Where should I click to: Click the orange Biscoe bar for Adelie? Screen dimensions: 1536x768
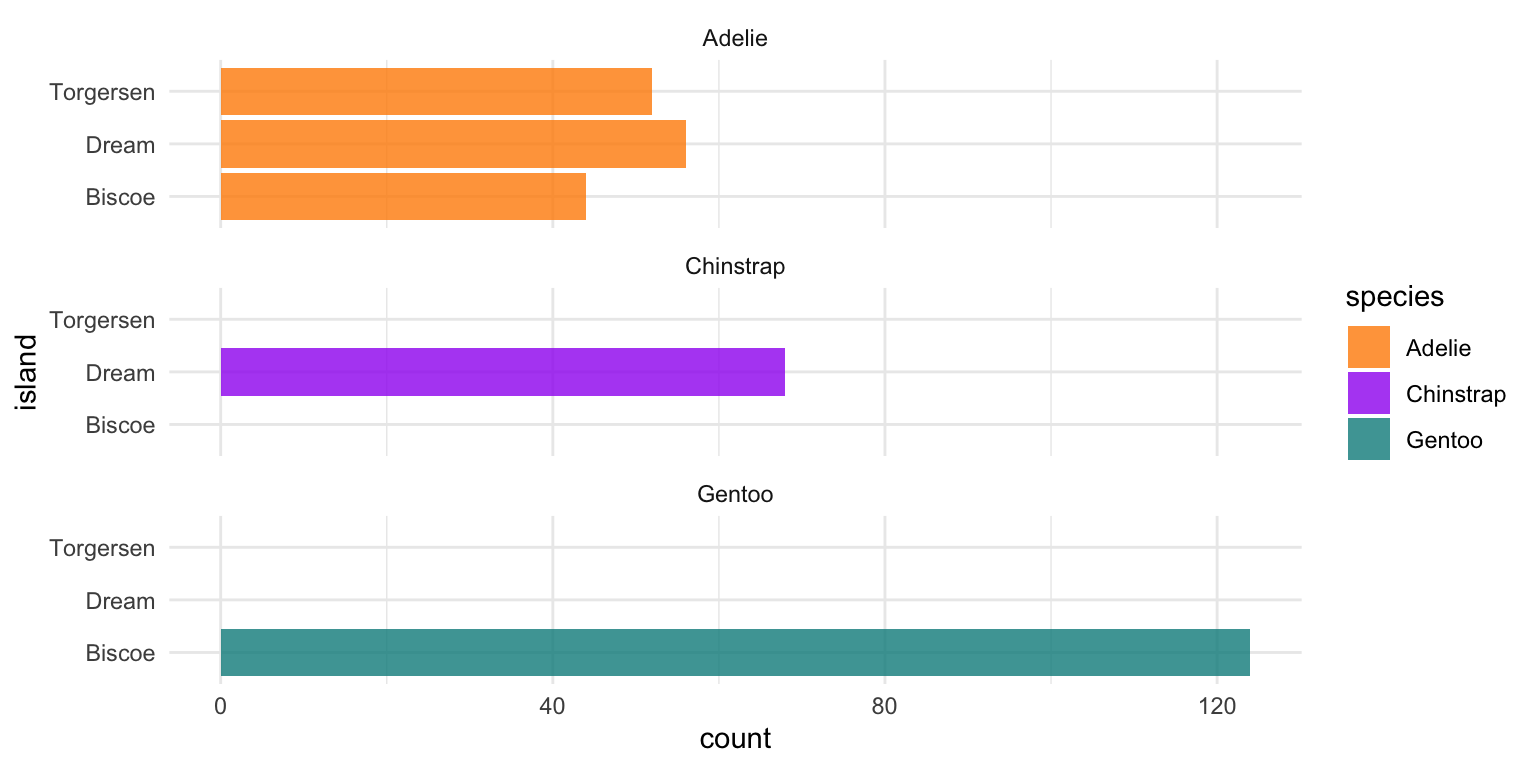(403, 196)
